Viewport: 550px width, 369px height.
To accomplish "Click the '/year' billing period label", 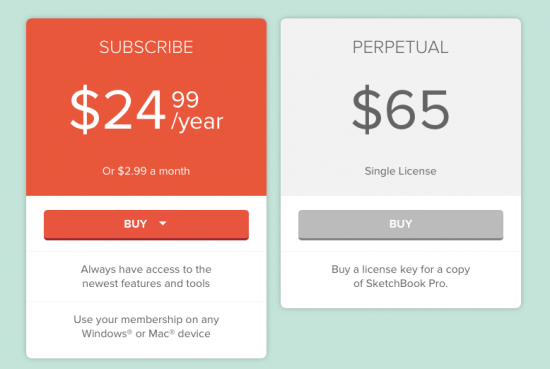I will [x=197, y=122].
